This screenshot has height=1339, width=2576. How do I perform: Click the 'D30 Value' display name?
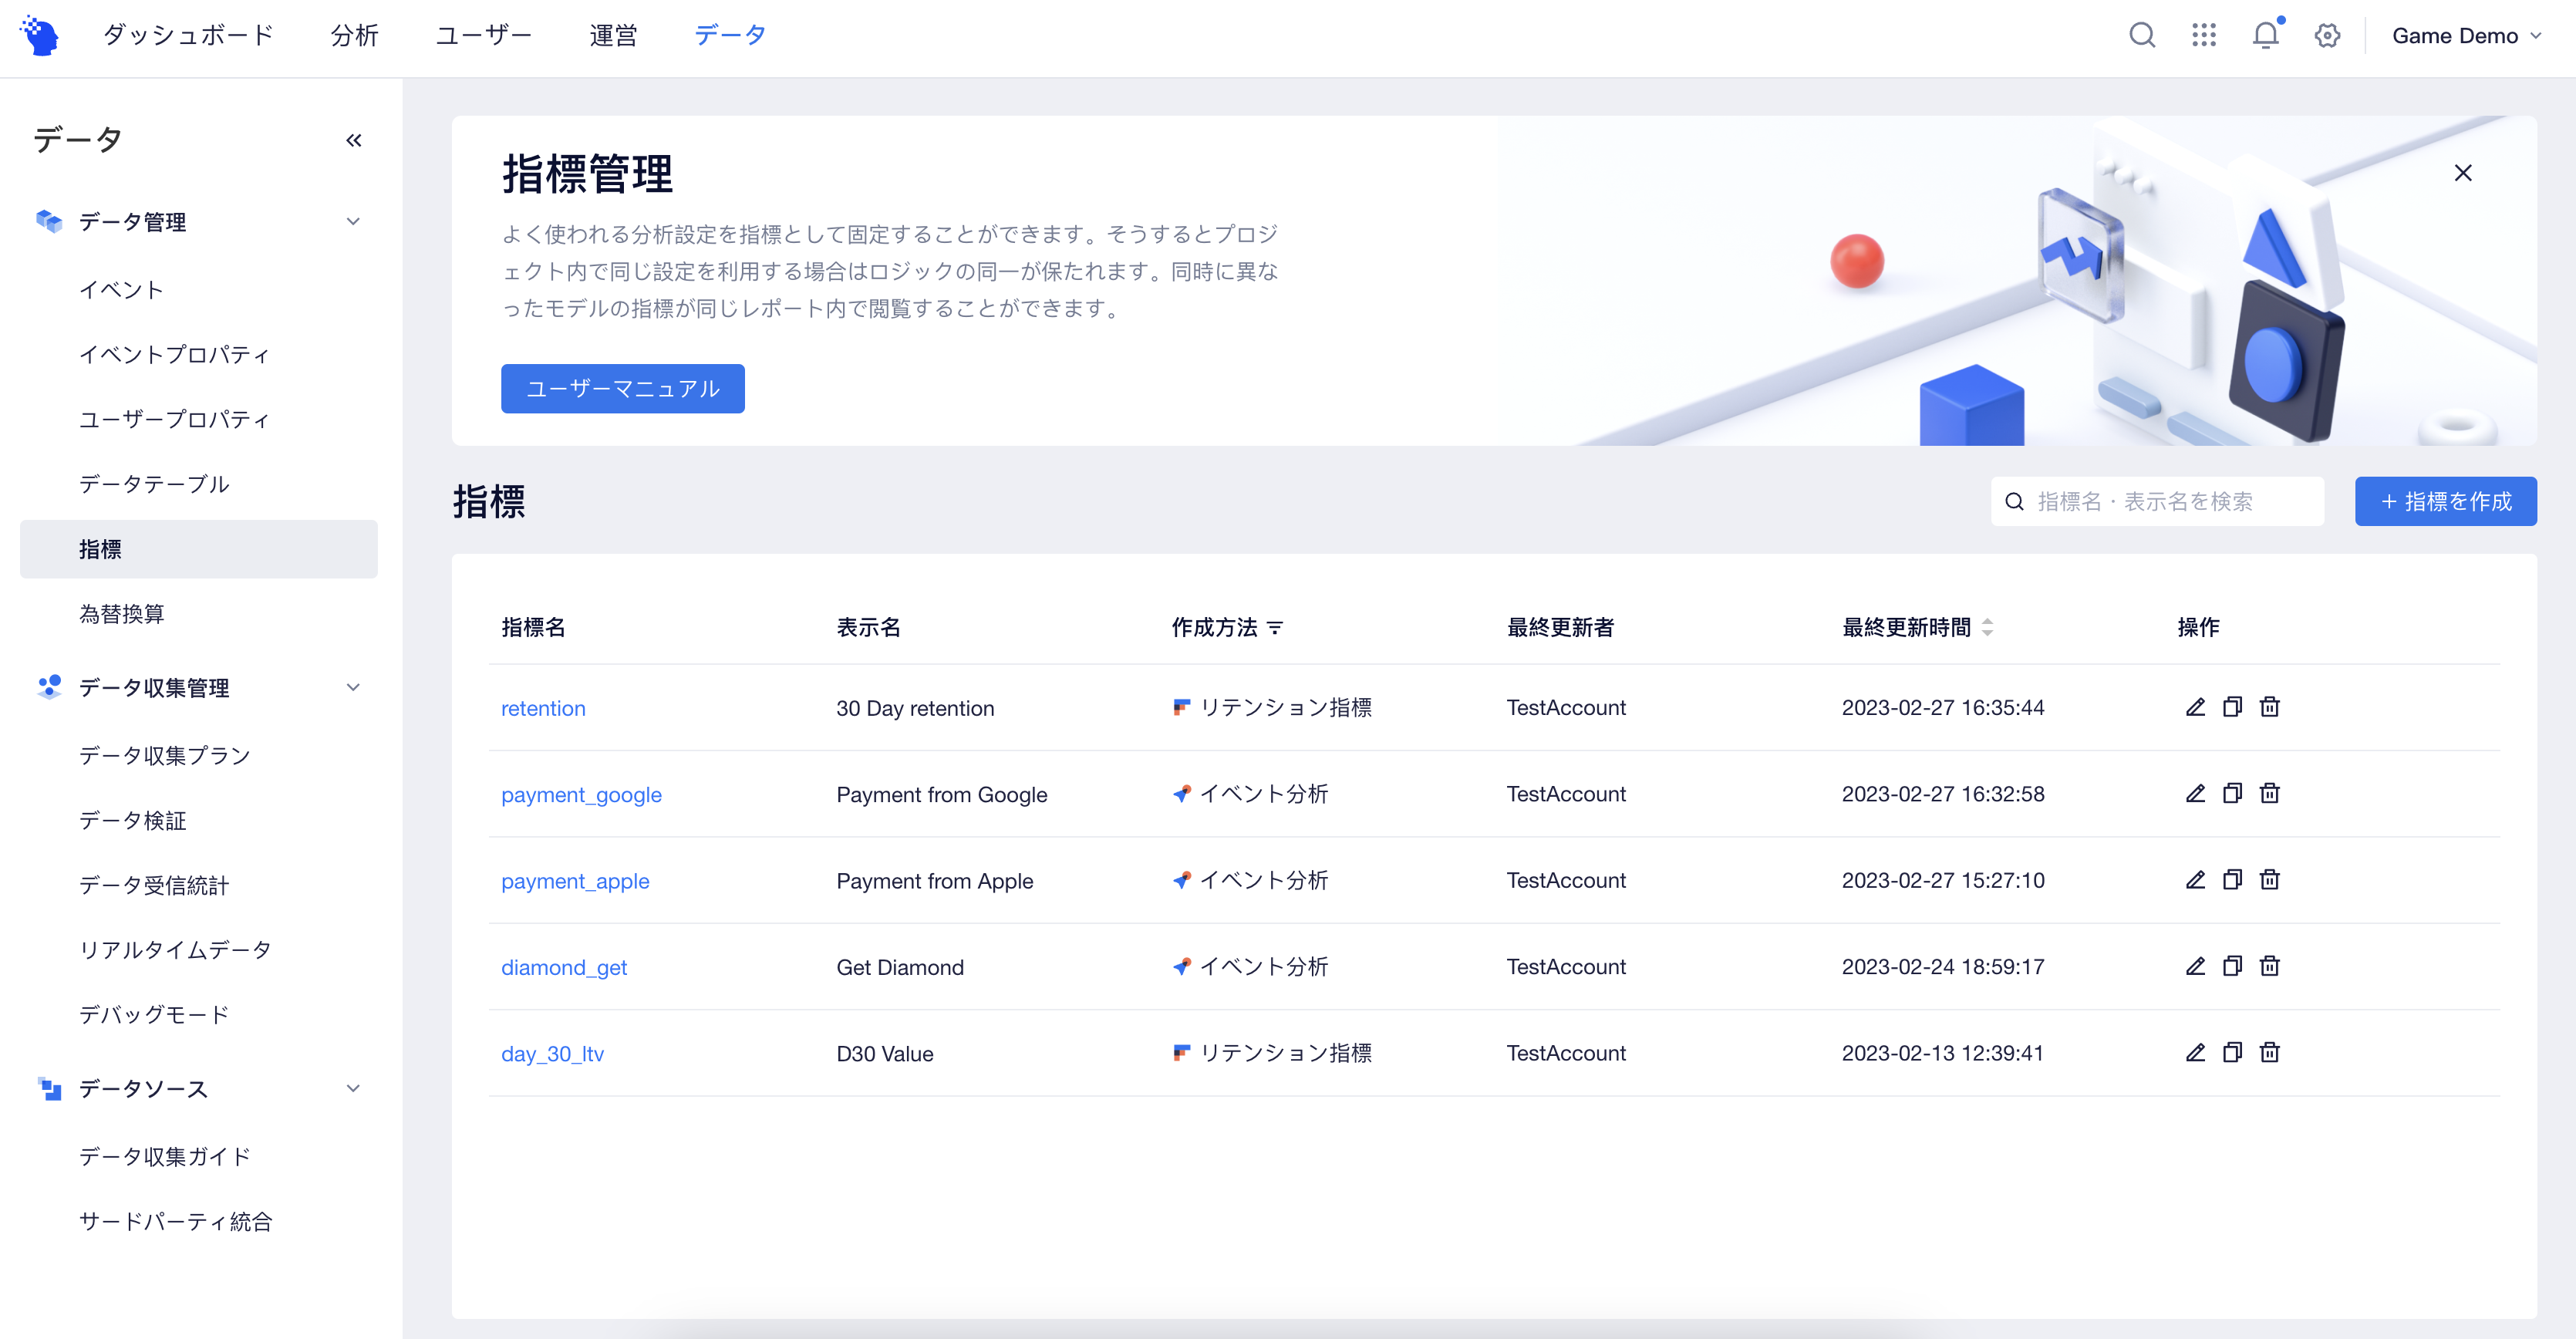pyautogui.click(x=885, y=1054)
